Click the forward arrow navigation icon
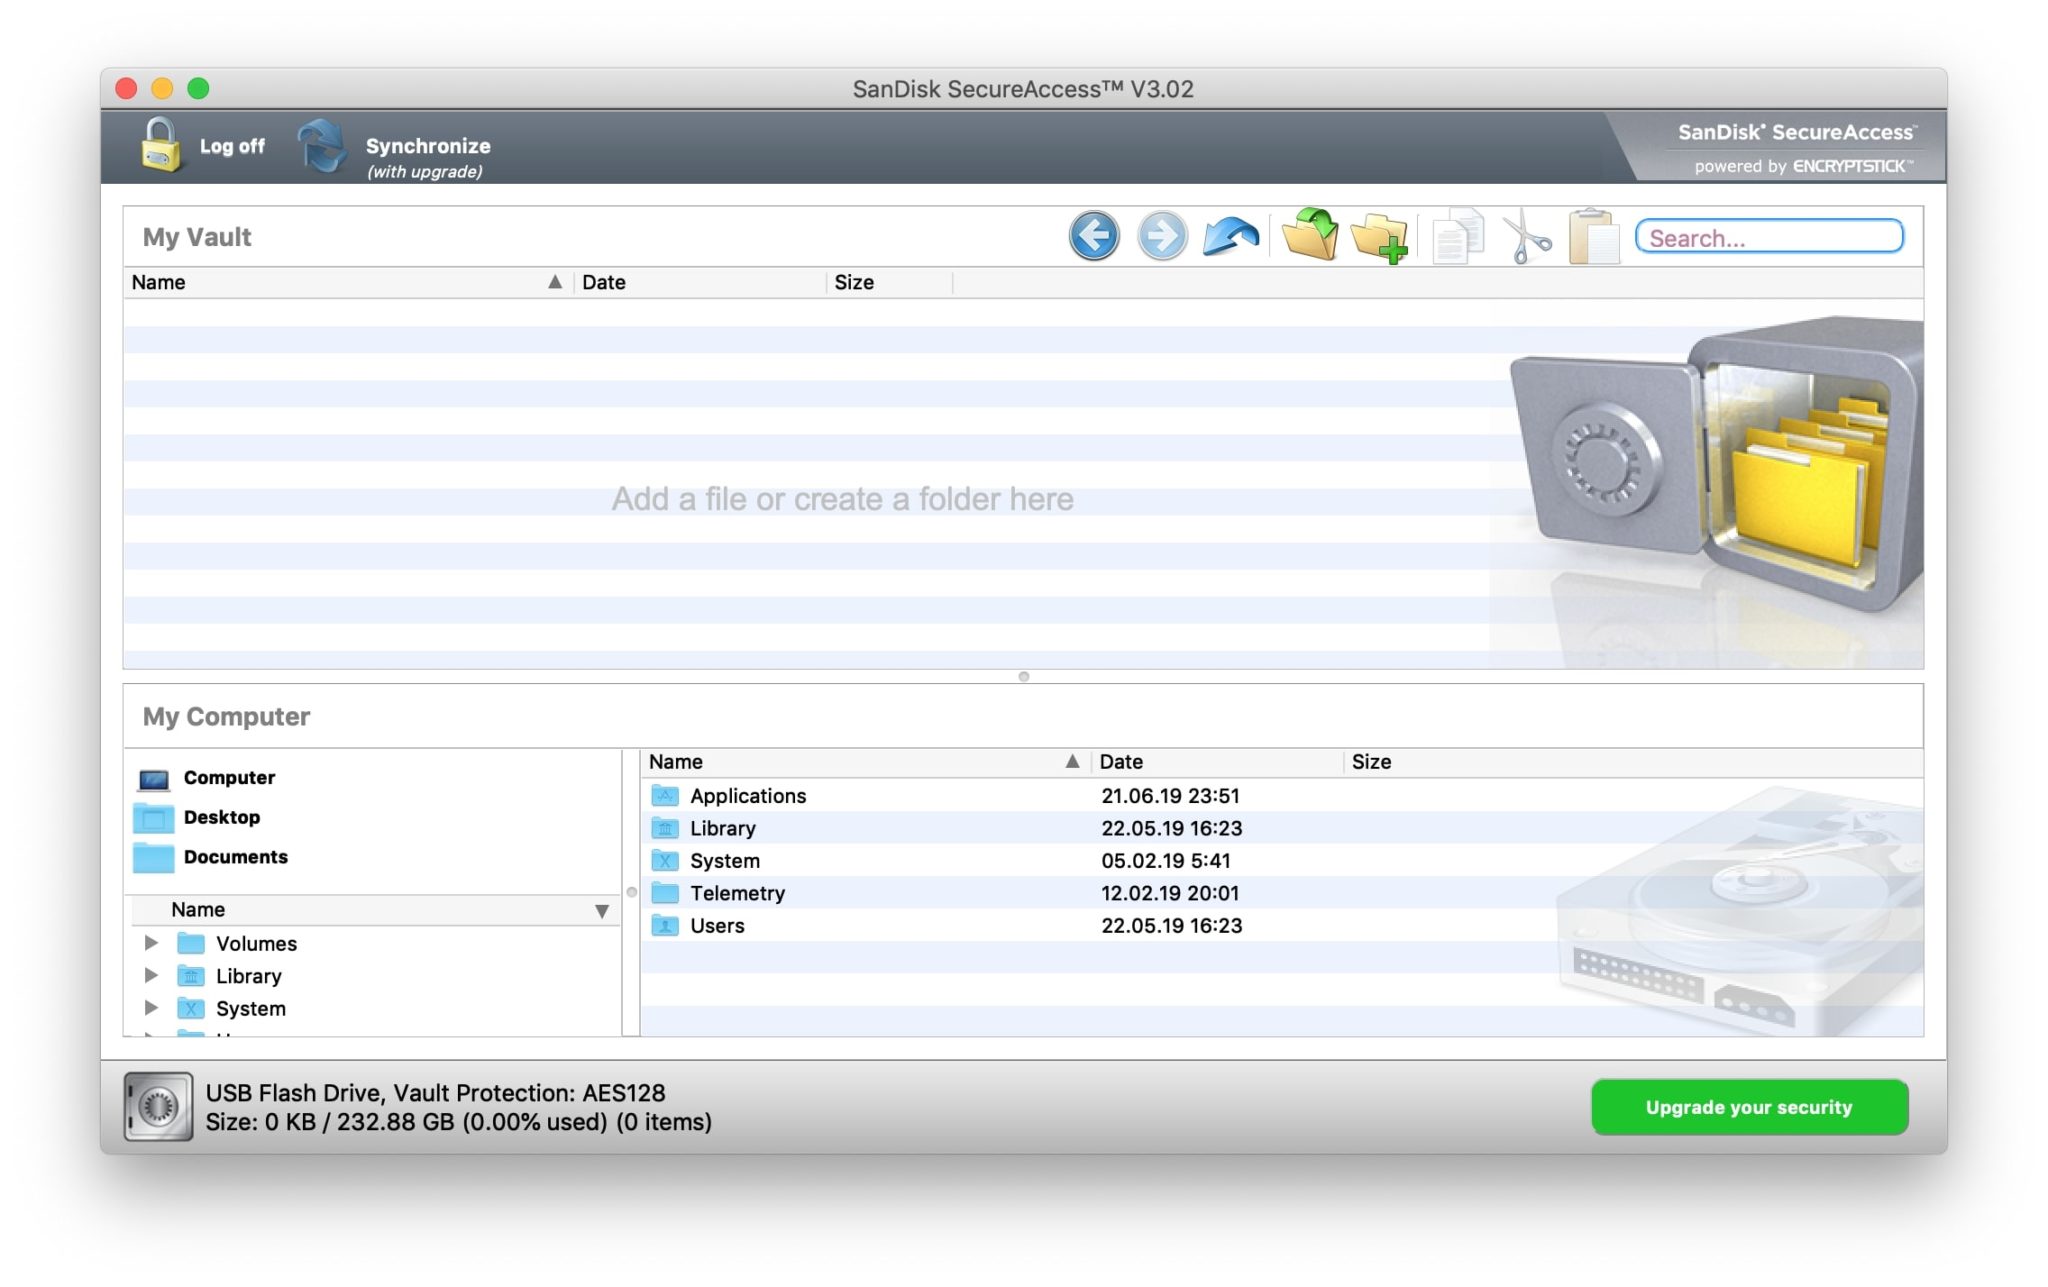The width and height of the screenshot is (2048, 1287). [1162, 237]
